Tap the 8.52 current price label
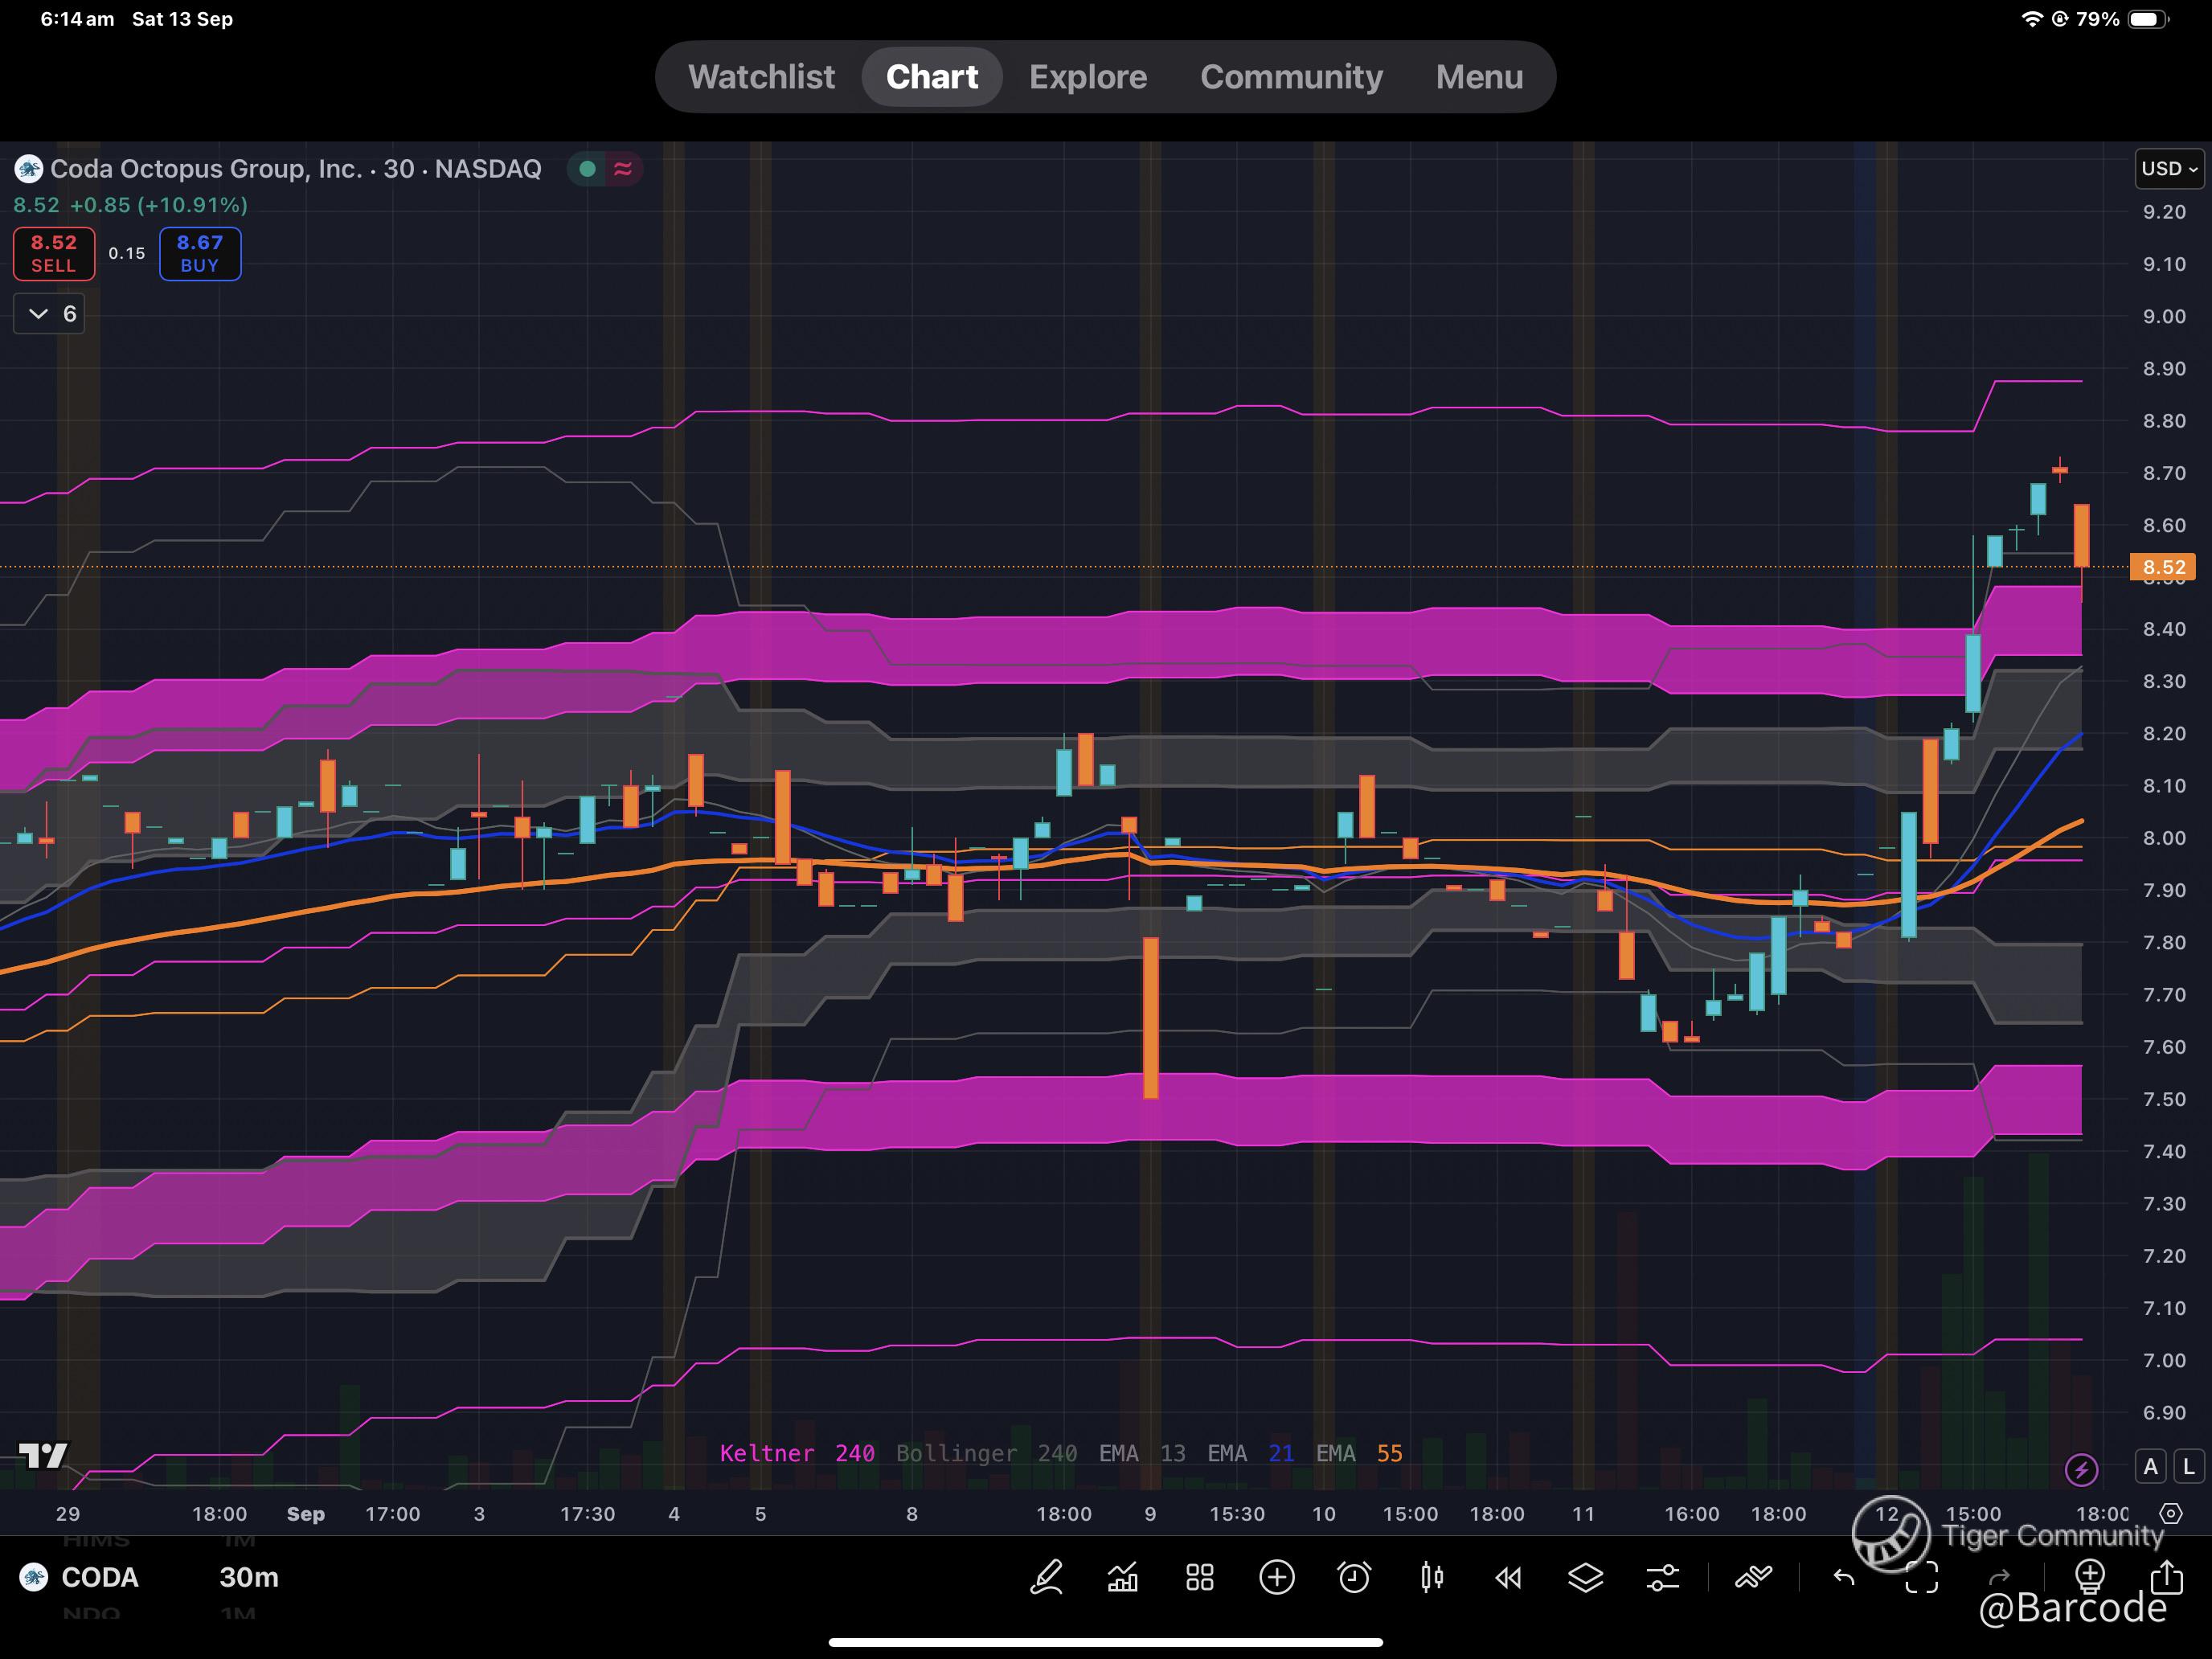Viewport: 2212px width, 1659px height. (x=2162, y=567)
